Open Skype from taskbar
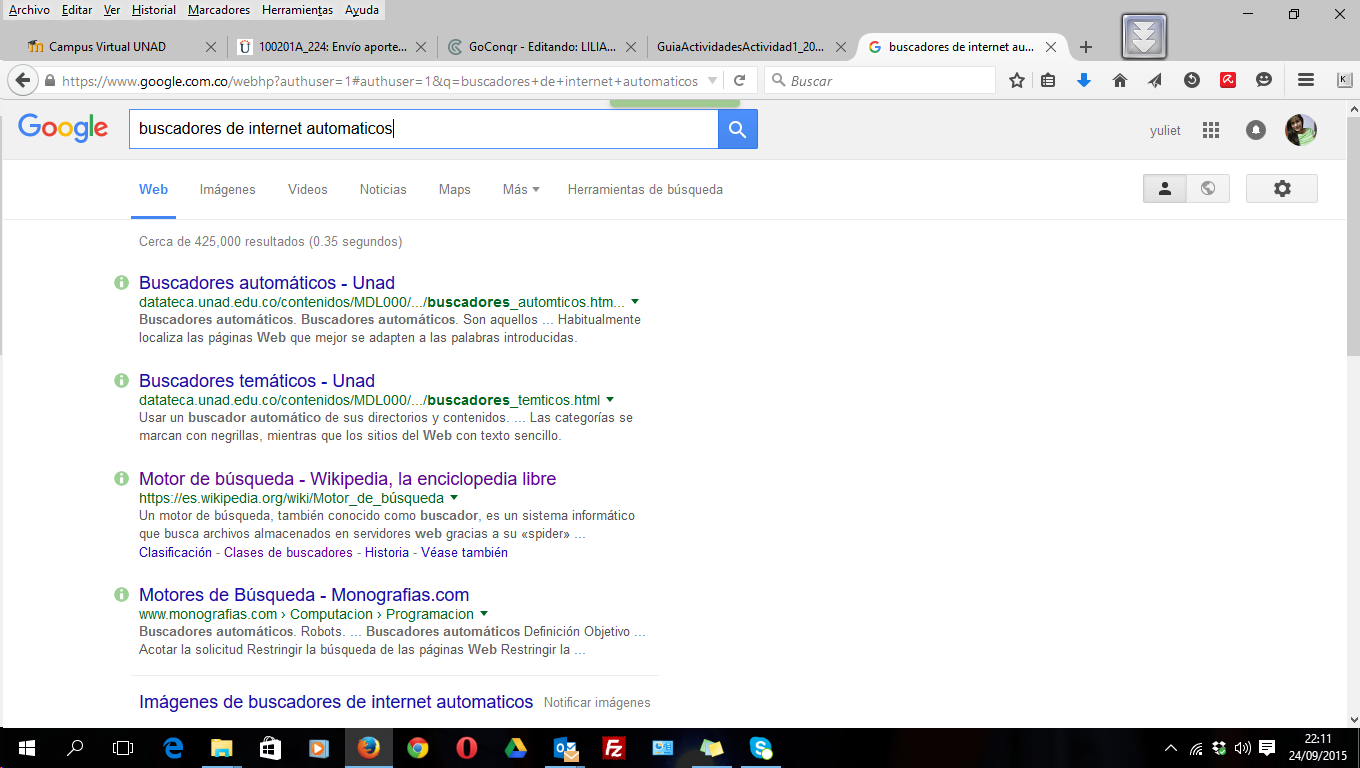Image resolution: width=1360 pixels, height=768 pixels. 761,748
